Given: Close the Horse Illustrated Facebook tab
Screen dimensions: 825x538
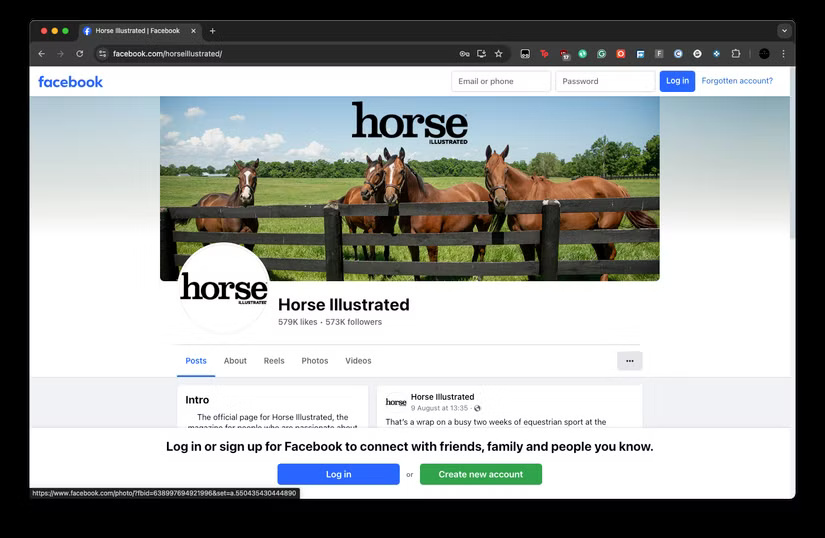Looking at the screenshot, I should point(193,31).
